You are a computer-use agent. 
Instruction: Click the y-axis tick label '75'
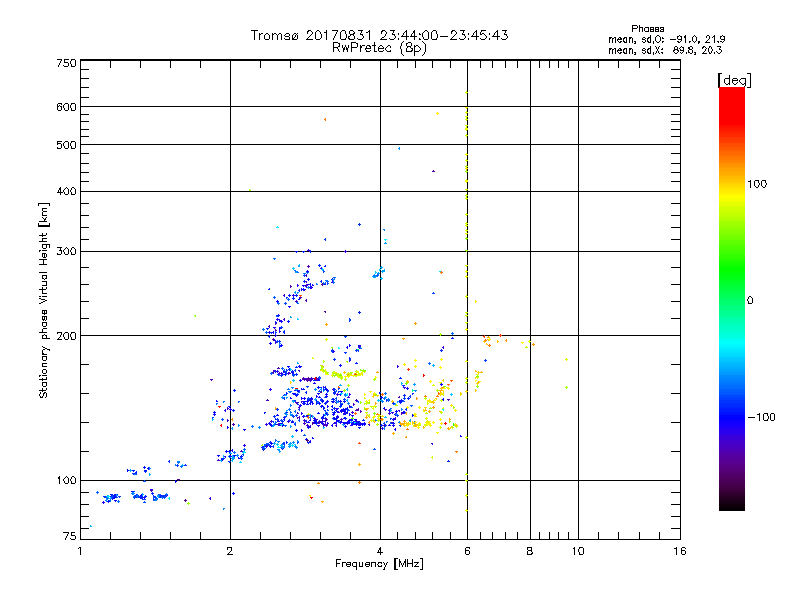tap(70, 536)
